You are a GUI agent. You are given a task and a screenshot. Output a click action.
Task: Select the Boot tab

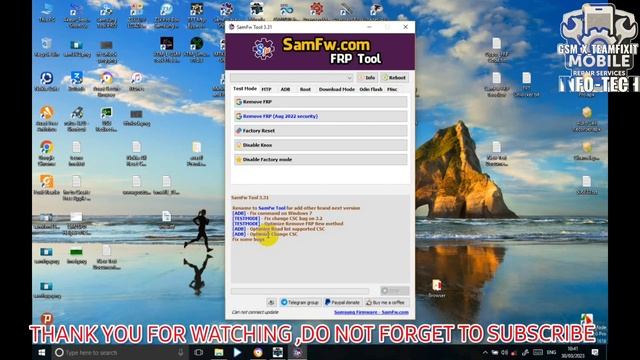pyautogui.click(x=305, y=89)
